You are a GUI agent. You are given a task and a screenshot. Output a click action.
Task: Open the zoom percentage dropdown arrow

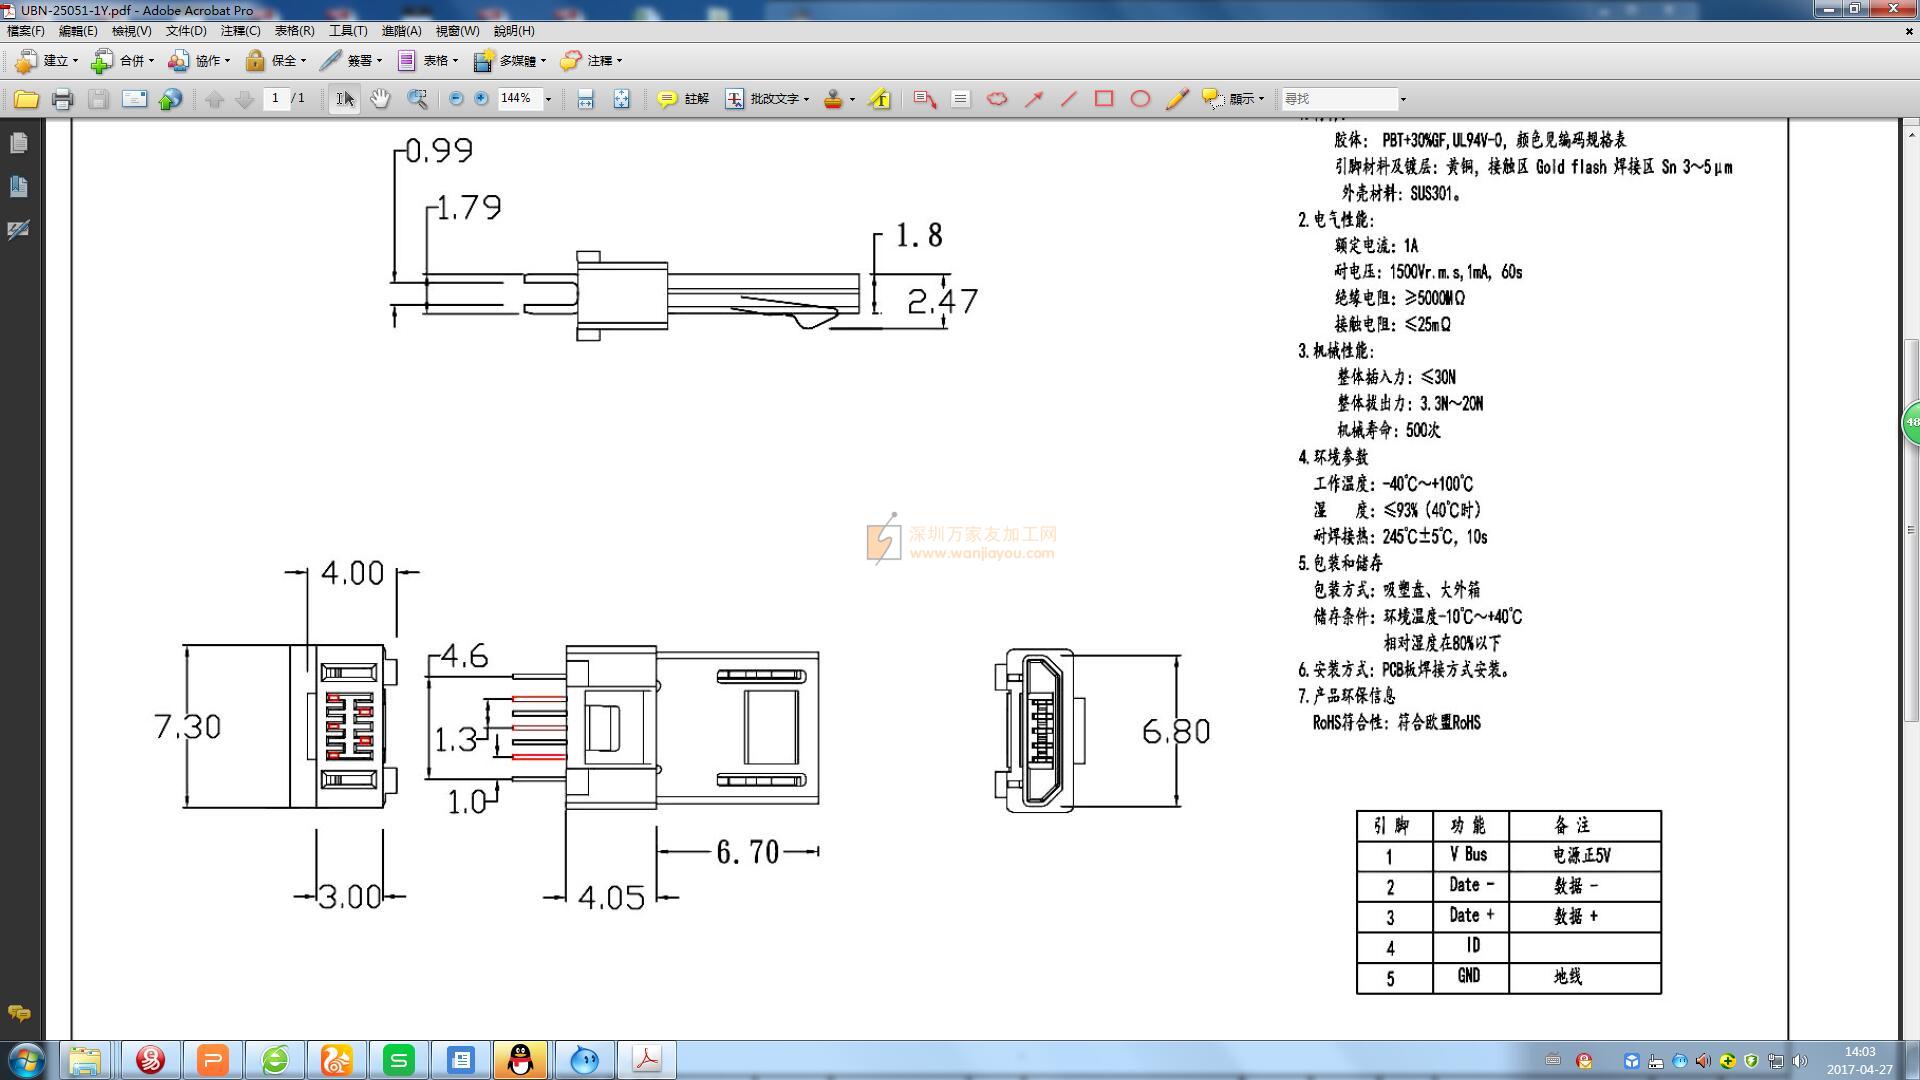pyautogui.click(x=548, y=99)
